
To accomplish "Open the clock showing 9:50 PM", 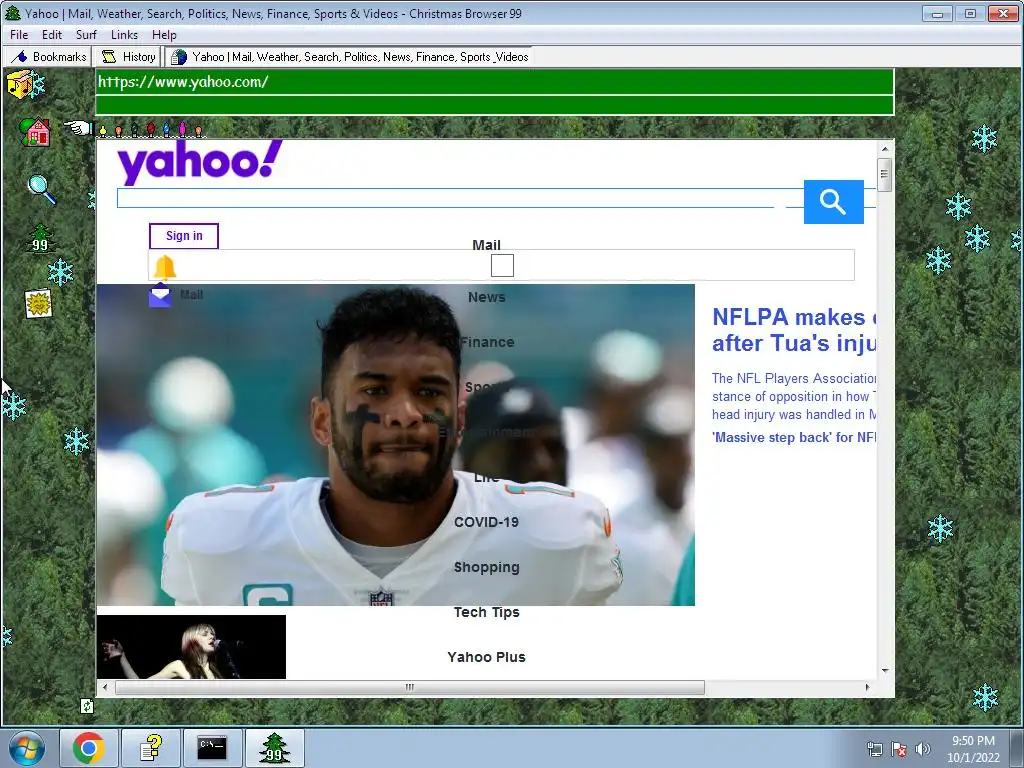I will [x=973, y=749].
